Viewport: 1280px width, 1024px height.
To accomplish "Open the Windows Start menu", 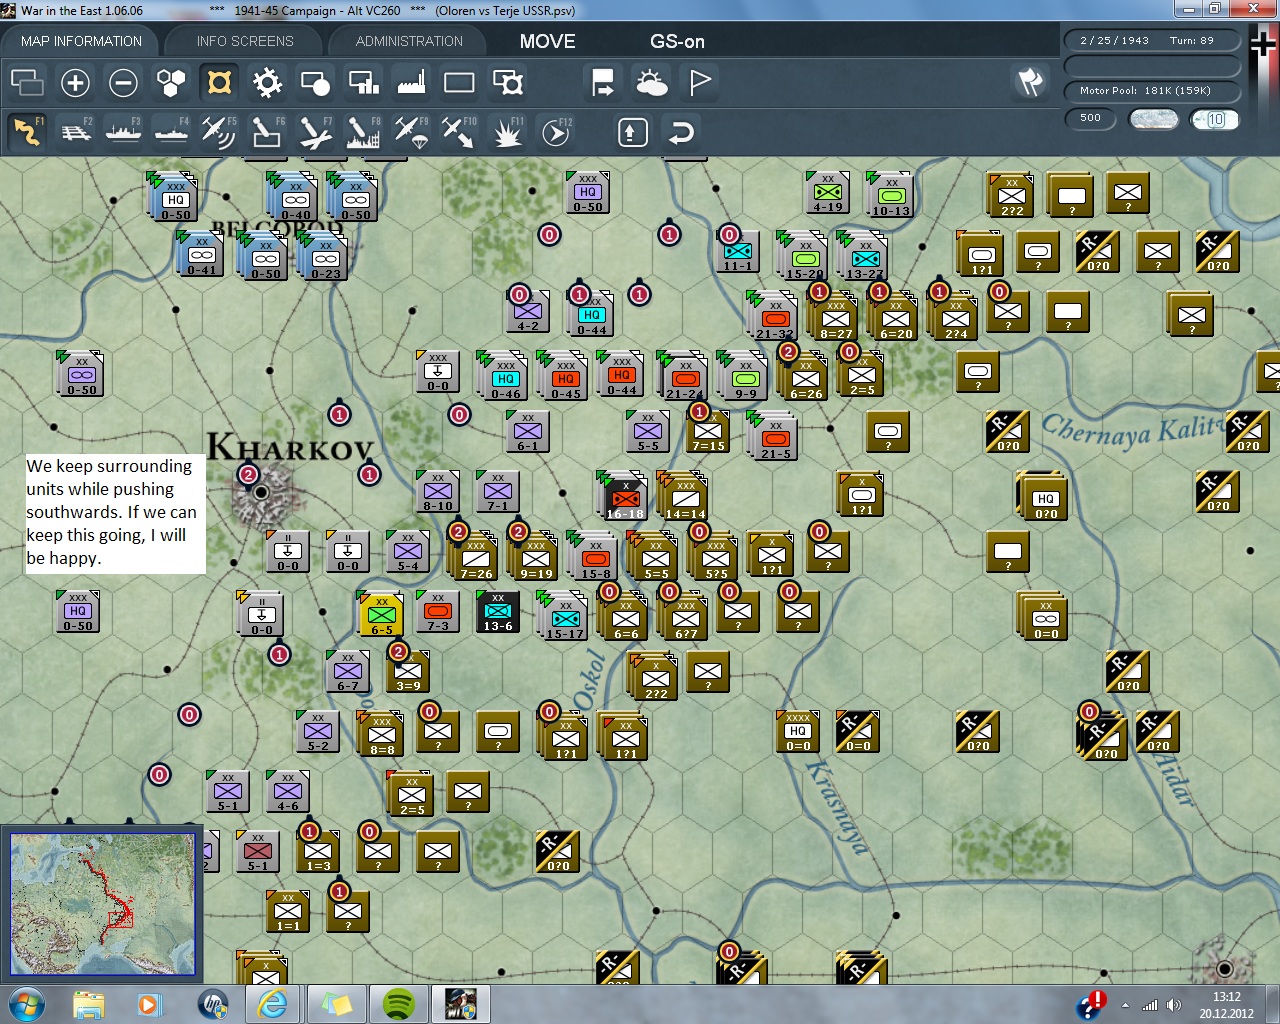I will (x=25, y=1004).
